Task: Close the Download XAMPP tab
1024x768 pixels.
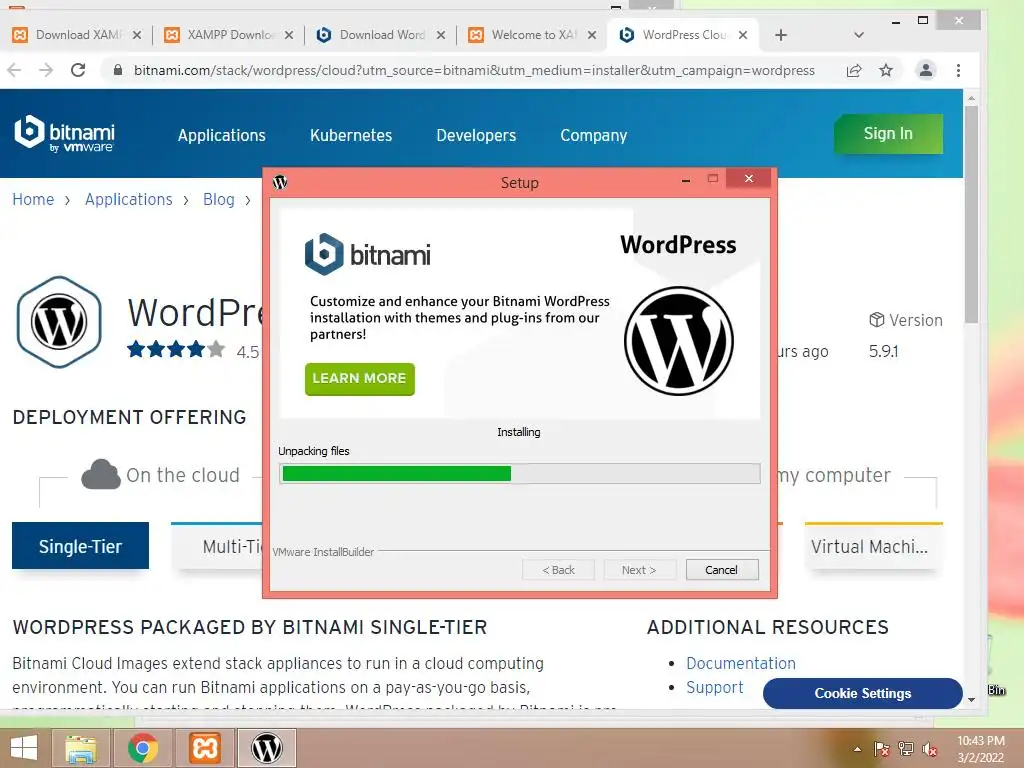Action: pos(136,35)
